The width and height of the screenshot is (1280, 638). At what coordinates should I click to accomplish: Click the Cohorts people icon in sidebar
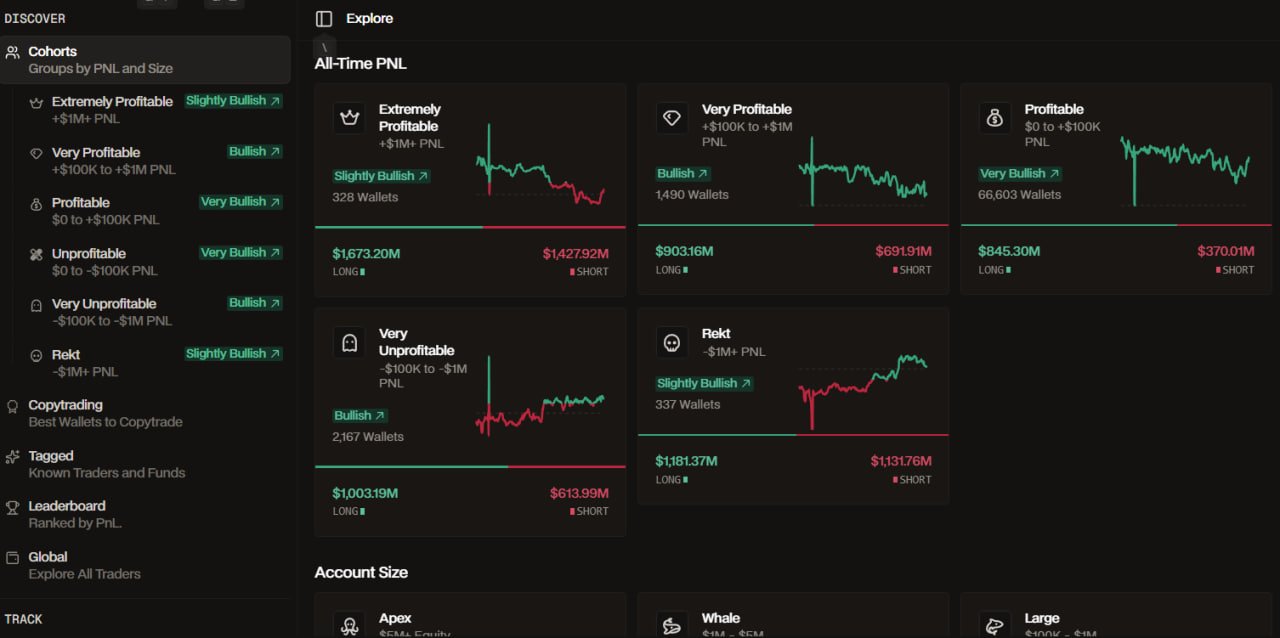point(12,51)
